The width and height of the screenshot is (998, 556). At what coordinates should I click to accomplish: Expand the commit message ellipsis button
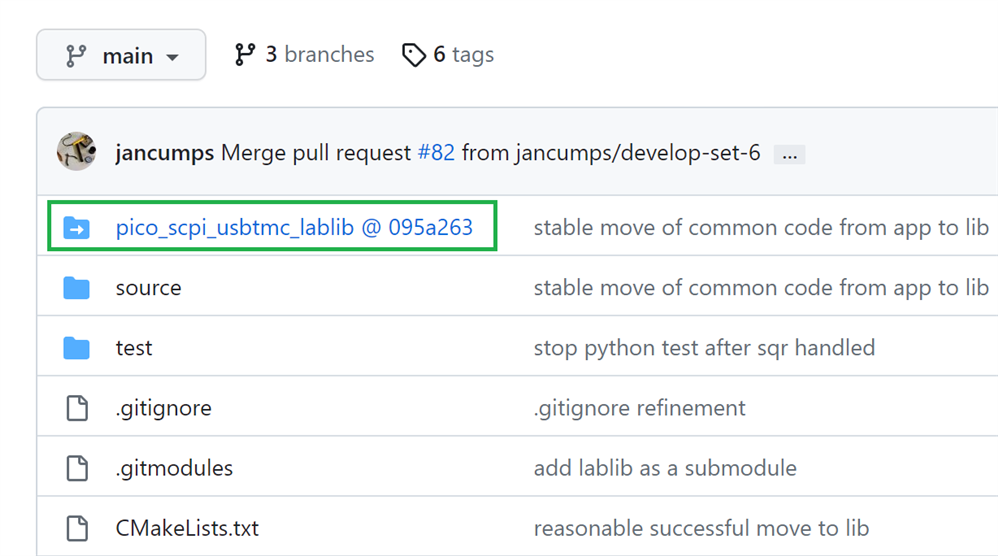pos(789,155)
